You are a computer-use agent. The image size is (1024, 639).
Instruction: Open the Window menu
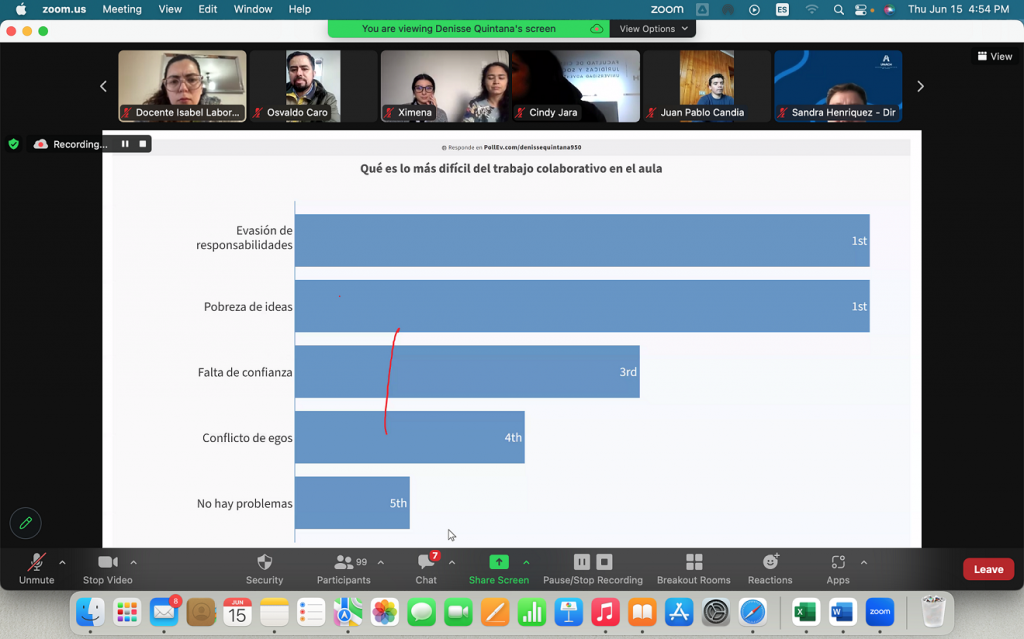253,9
